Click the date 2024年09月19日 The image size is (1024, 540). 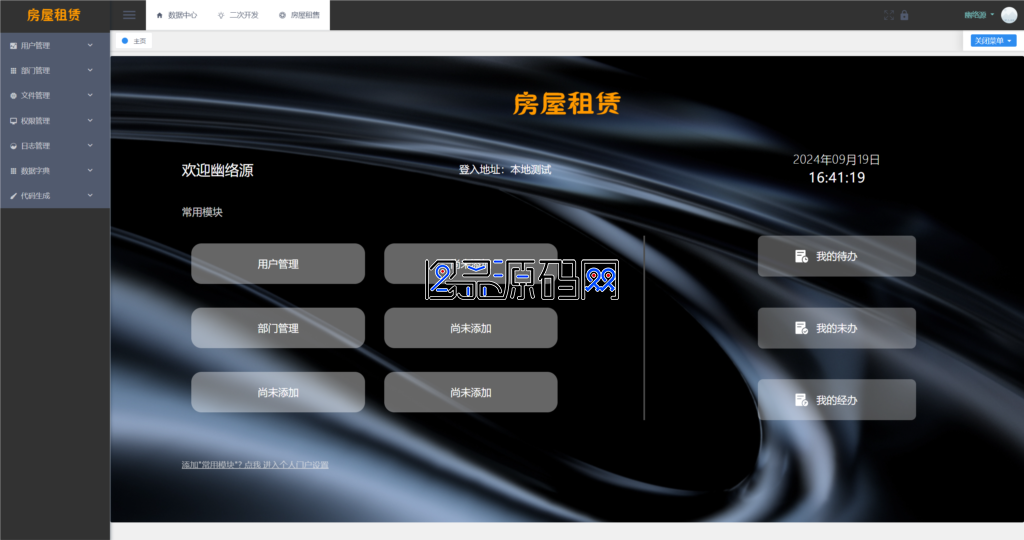[837, 159]
